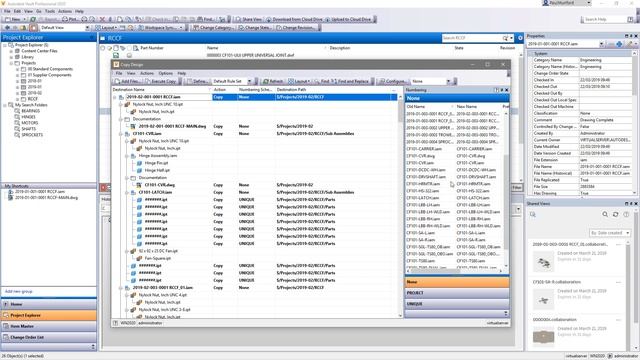Collapse Project Explorer root node
640x360 pixels.
click(5, 45)
